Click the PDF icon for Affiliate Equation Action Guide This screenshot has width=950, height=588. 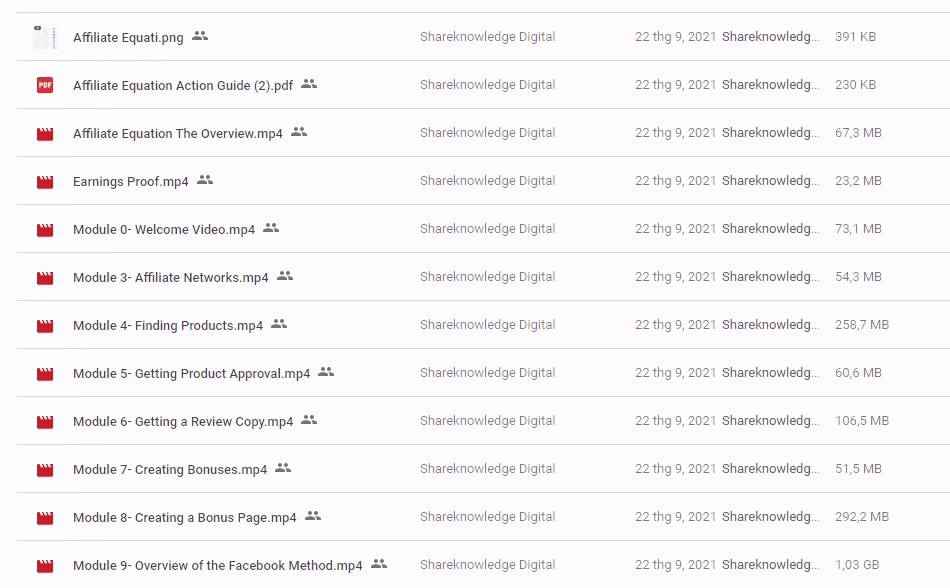44,85
